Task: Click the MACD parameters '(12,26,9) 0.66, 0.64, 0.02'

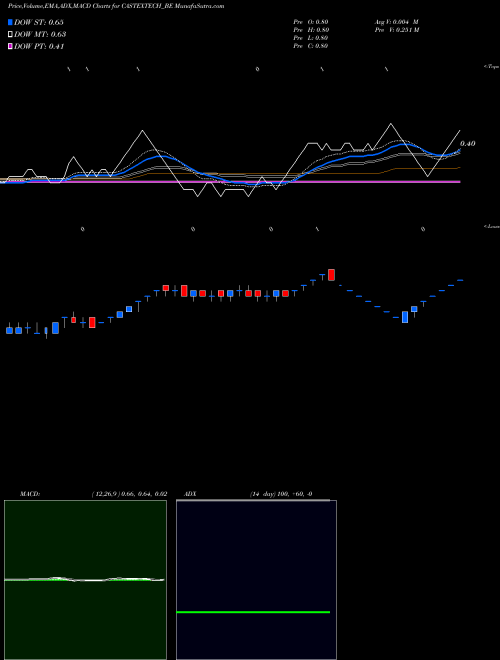Action: tap(129, 494)
